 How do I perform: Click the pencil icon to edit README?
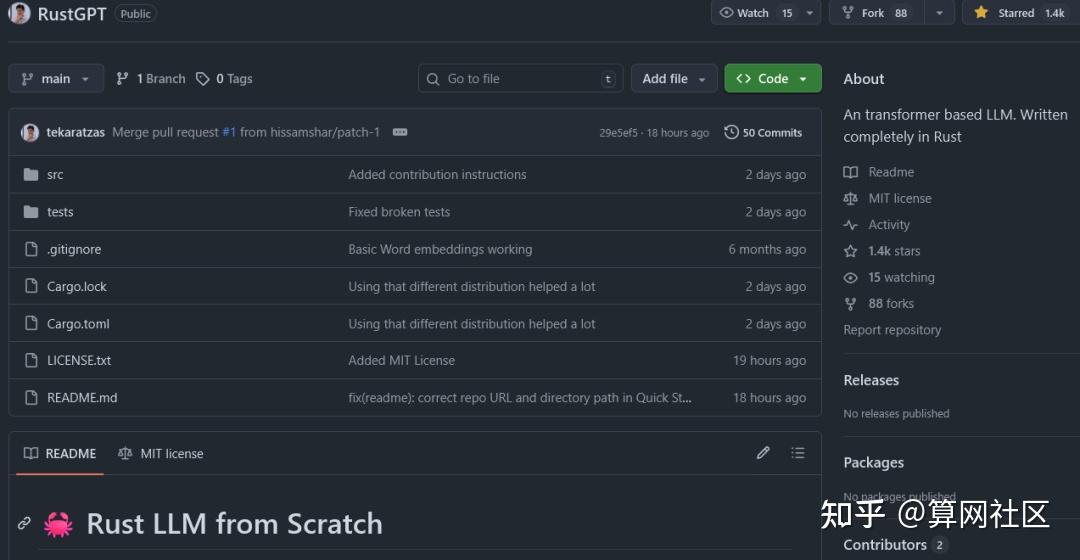point(763,453)
